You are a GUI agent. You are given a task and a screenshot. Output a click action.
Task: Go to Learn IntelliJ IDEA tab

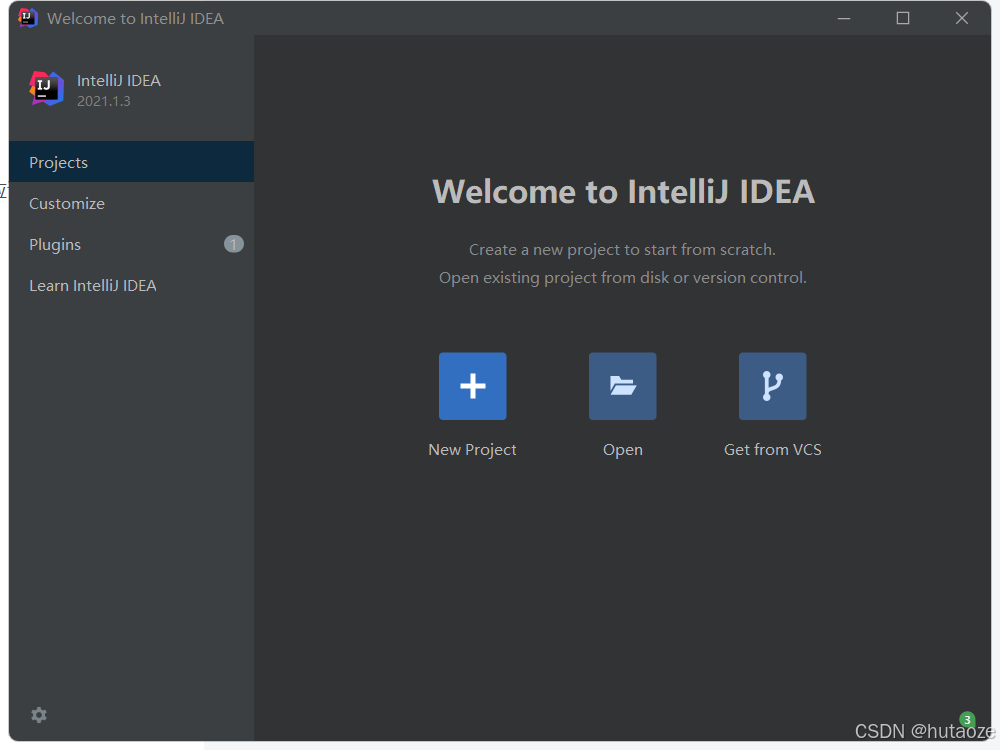tap(131, 285)
